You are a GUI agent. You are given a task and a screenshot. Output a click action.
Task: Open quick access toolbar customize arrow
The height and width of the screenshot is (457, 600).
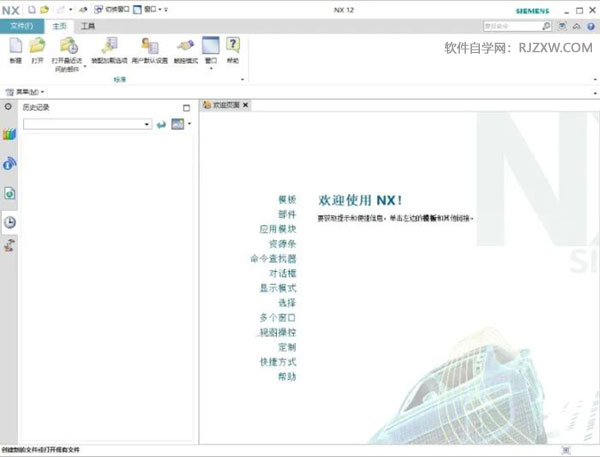(x=166, y=10)
